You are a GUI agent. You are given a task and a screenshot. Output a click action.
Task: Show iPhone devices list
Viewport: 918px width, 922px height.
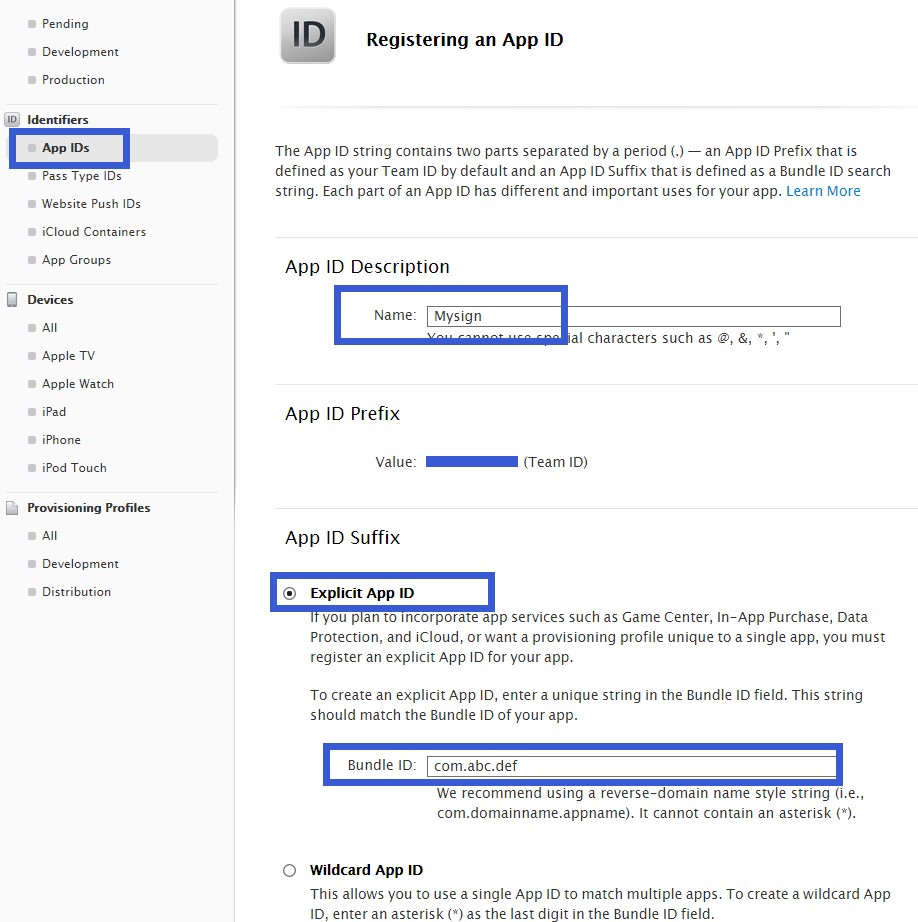click(61, 440)
